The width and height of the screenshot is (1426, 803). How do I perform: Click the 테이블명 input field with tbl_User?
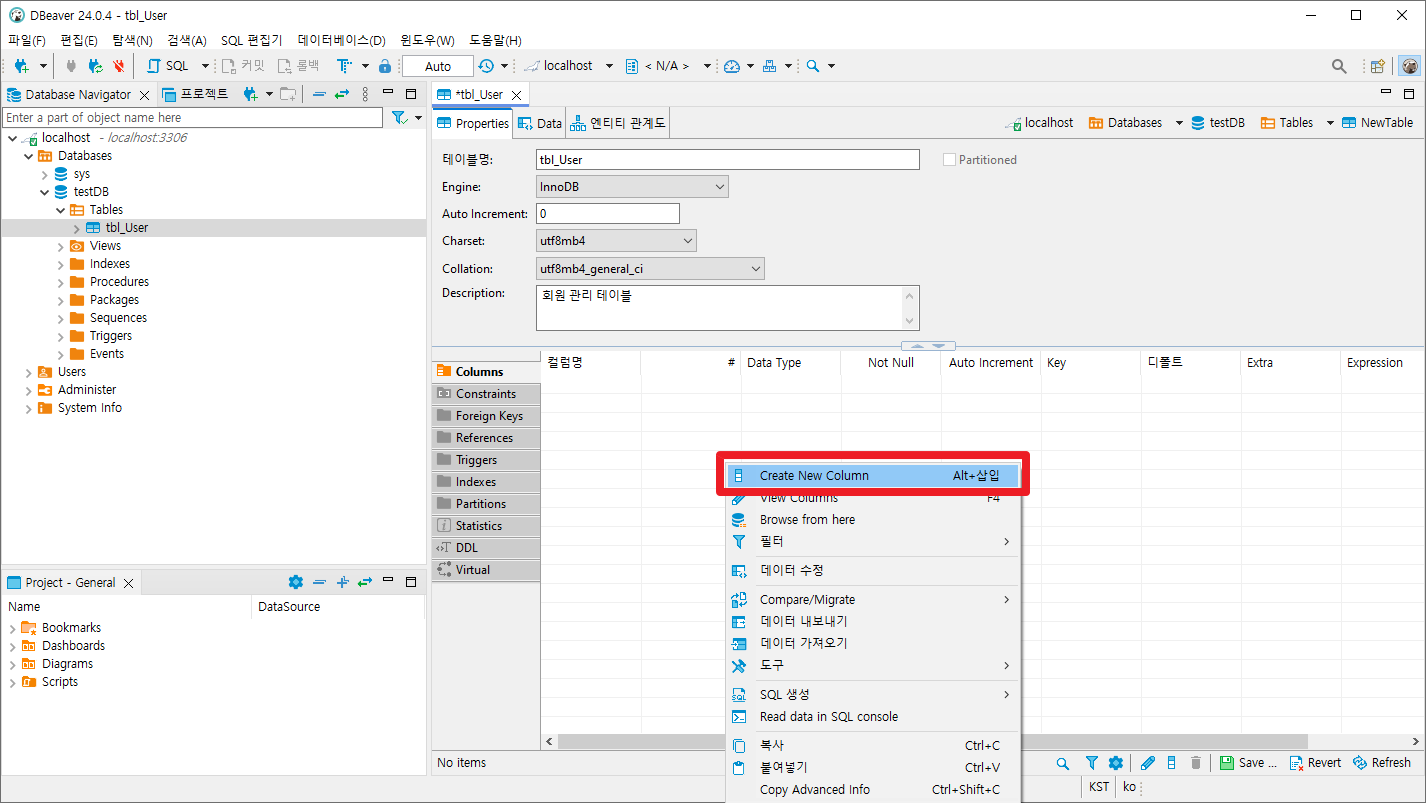pyautogui.click(x=727, y=160)
